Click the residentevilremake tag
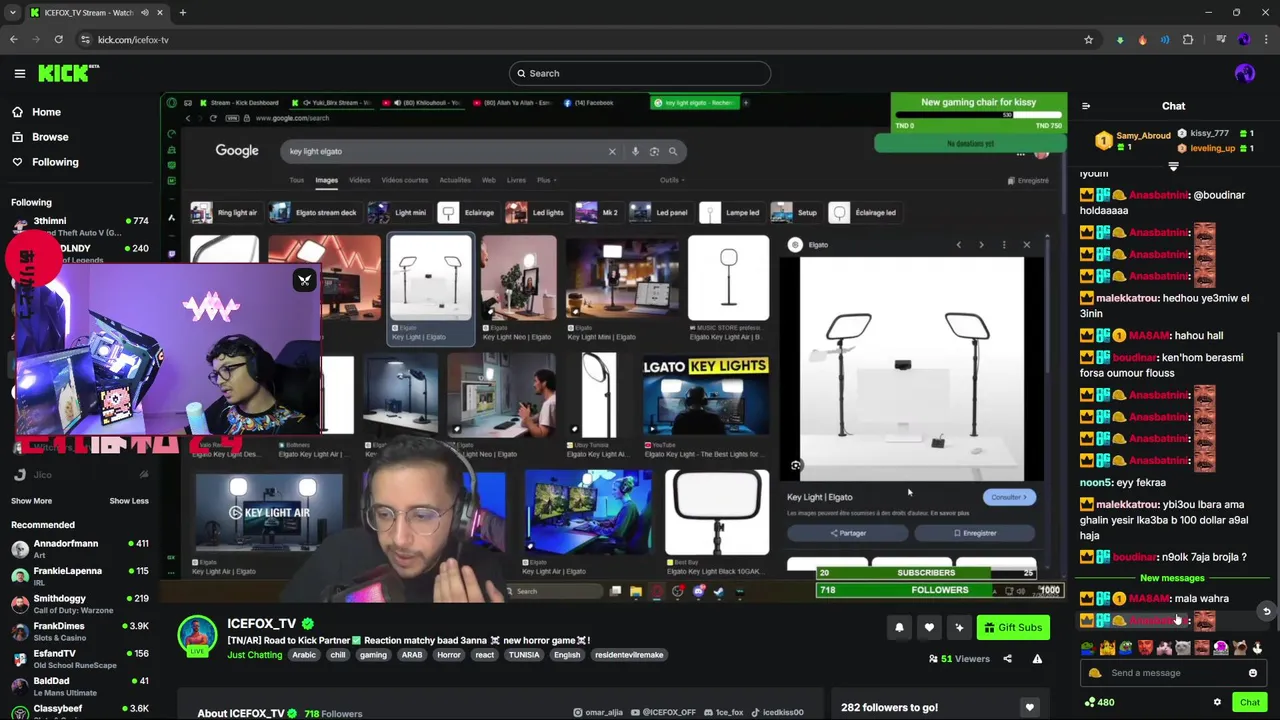Image resolution: width=1280 pixels, height=720 pixels. click(629, 655)
